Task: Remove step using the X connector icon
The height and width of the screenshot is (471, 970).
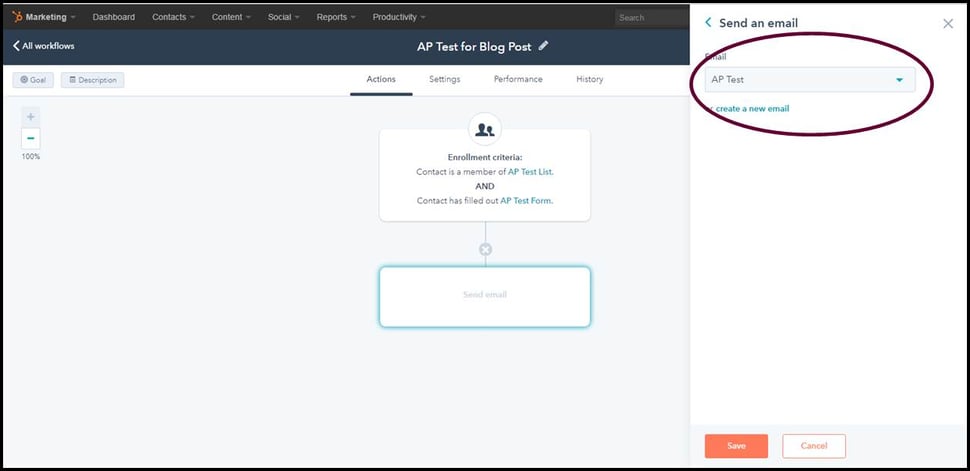Action: coord(485,249)
